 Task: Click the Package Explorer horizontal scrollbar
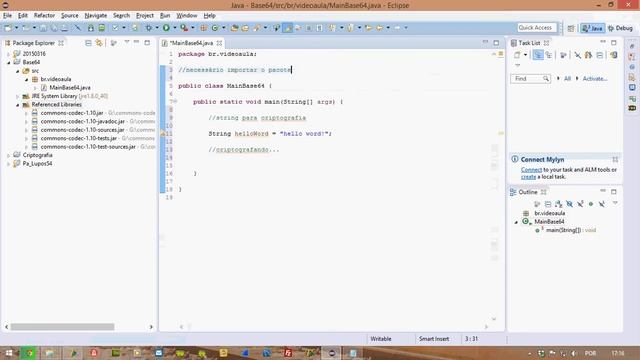pyautogui.click(x=62, y=327)
